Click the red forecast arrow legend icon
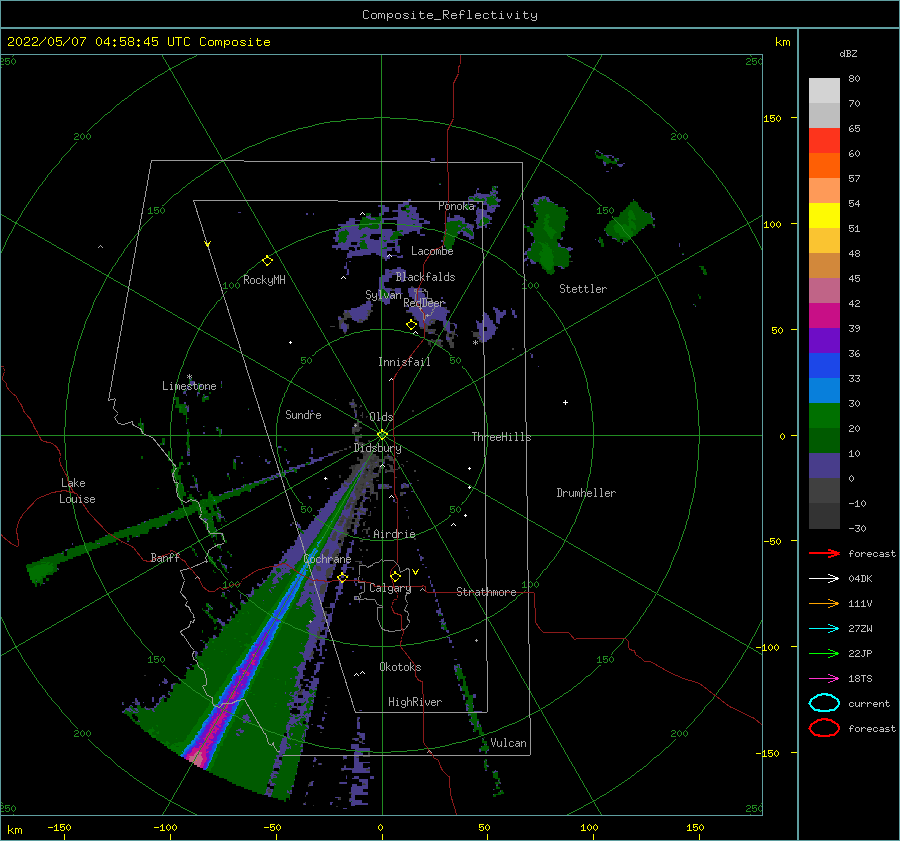Image resolution: width=900 pixels, height=841 pixels. click(824, 553)
